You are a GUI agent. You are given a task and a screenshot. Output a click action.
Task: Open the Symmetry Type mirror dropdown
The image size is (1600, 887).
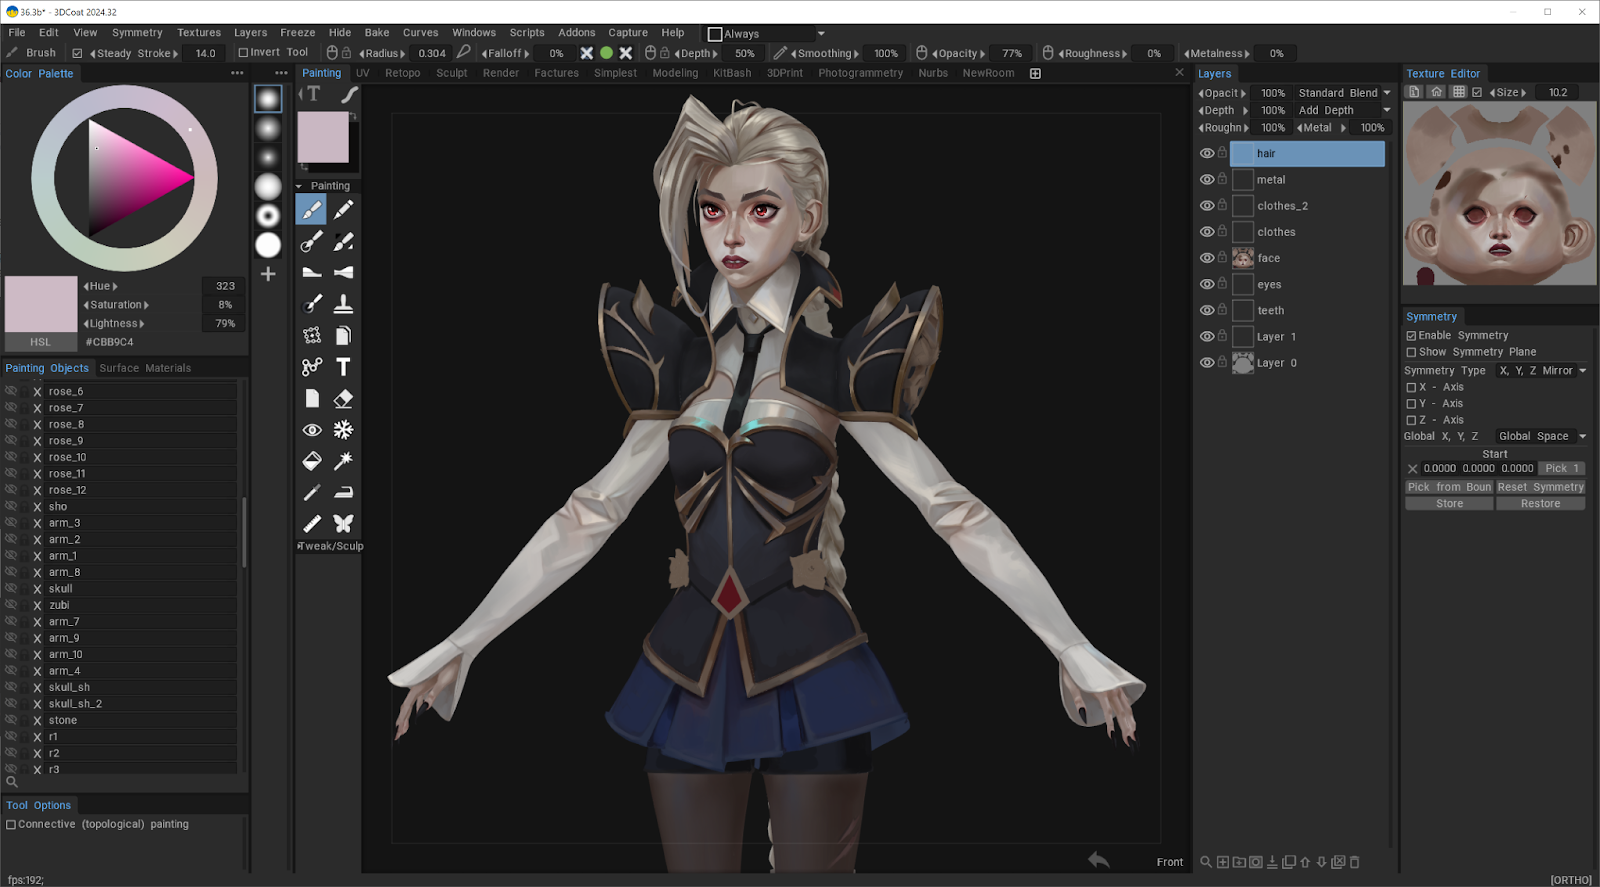tap(1541, 371)
